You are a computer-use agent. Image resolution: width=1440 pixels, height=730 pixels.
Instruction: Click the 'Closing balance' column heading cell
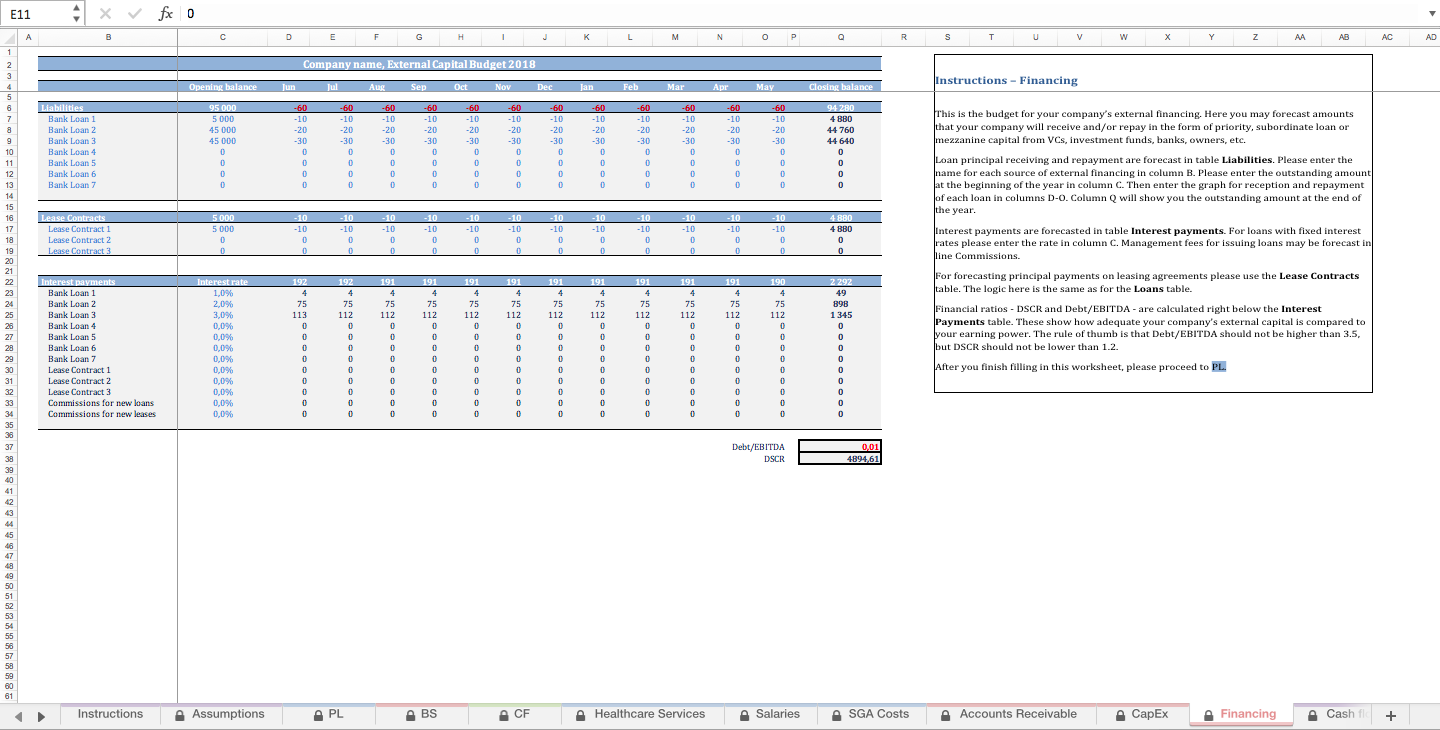click(x=841, y=87)
